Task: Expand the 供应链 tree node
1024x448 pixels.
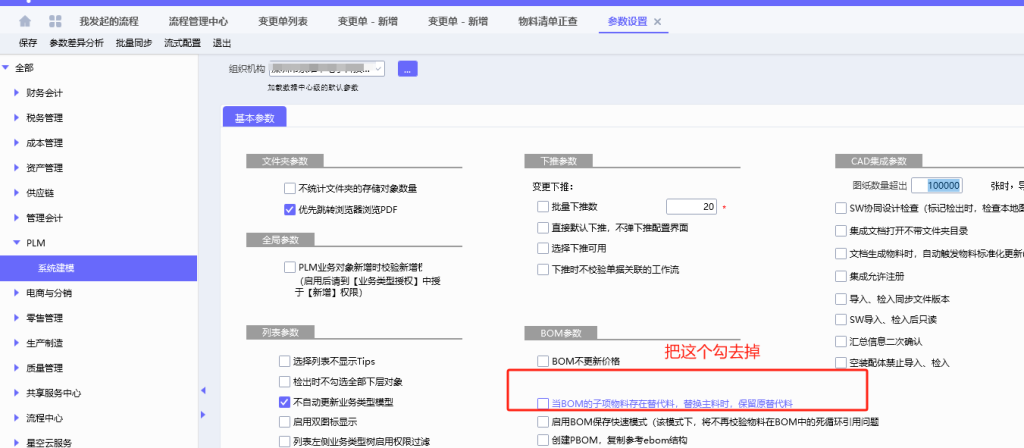Action: pos(17,193)
